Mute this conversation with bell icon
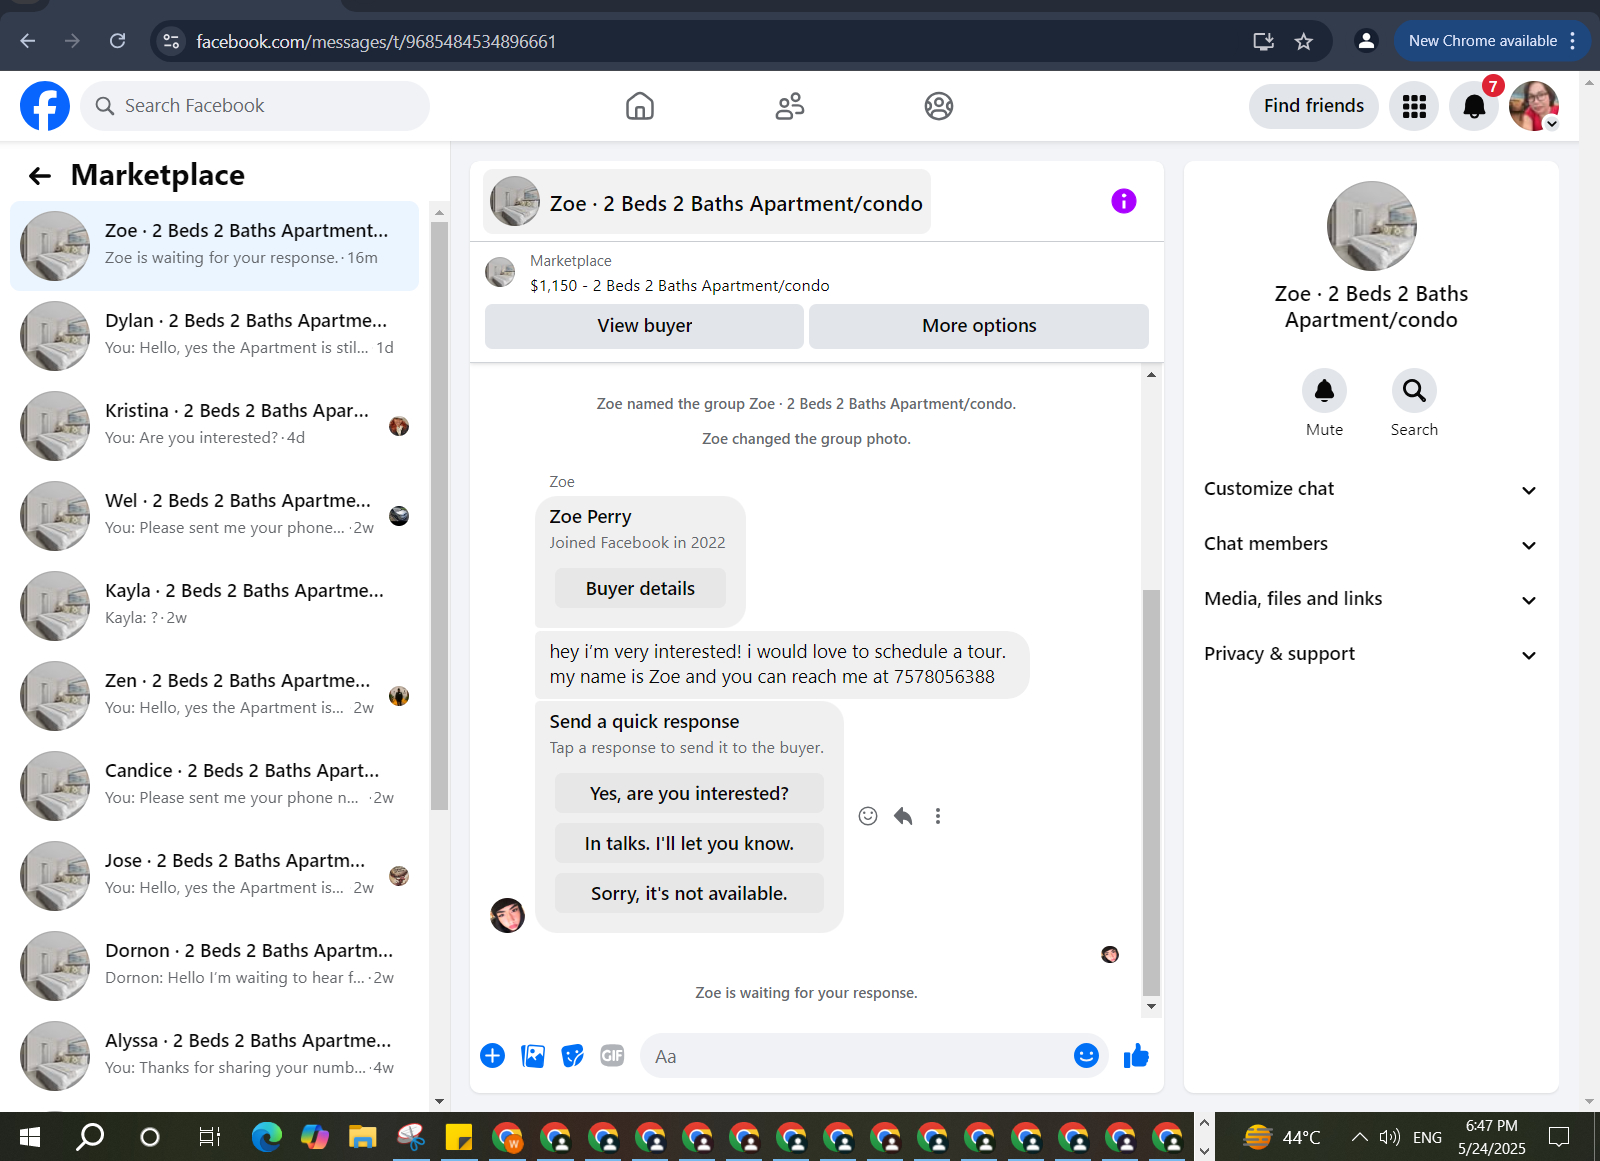Screen dimensions: 1600x1161 pyautogui.click(x=1324, y=390)
